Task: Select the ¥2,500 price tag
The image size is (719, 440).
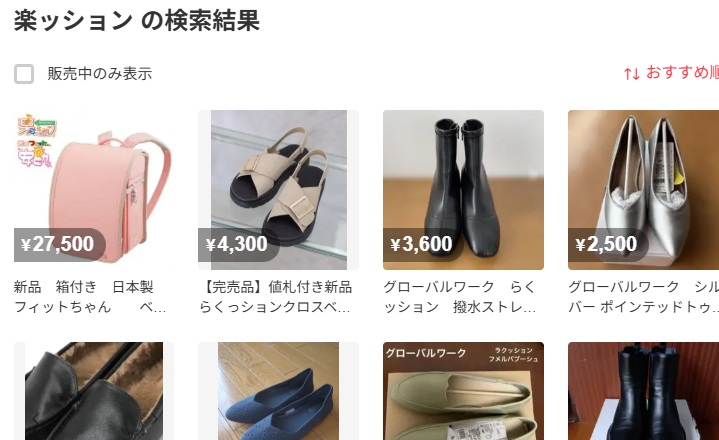Action: [608, 245]
